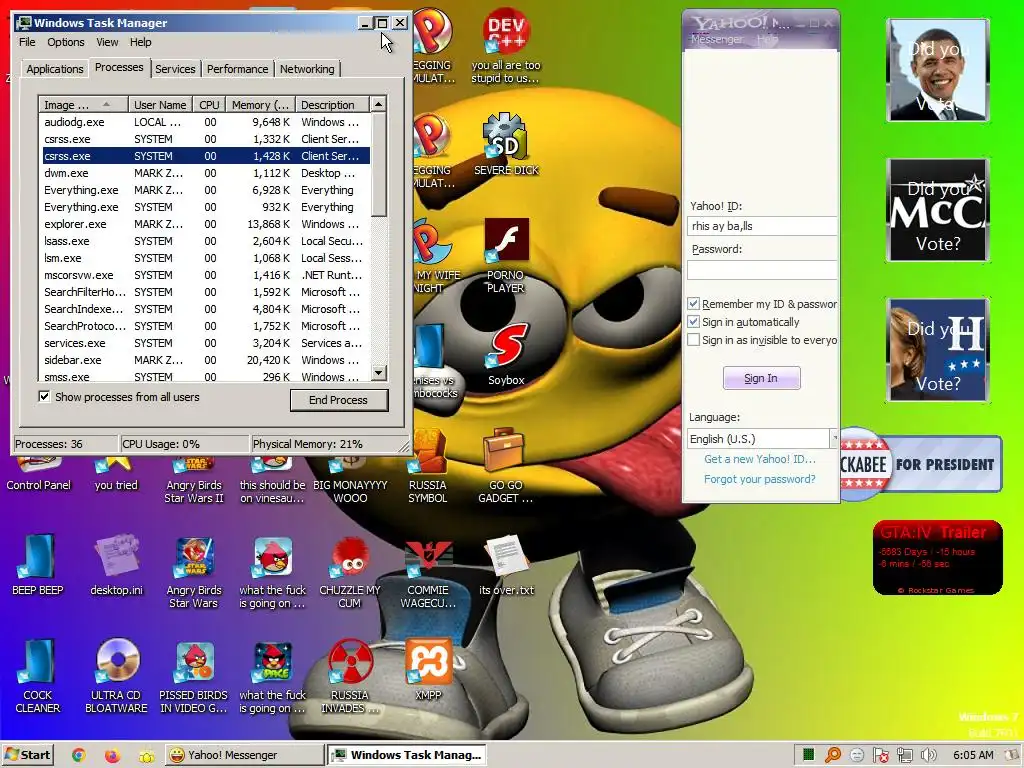
Task: Switch to the Applications tab
Action: pyautogui.click(x=55, y=69)
